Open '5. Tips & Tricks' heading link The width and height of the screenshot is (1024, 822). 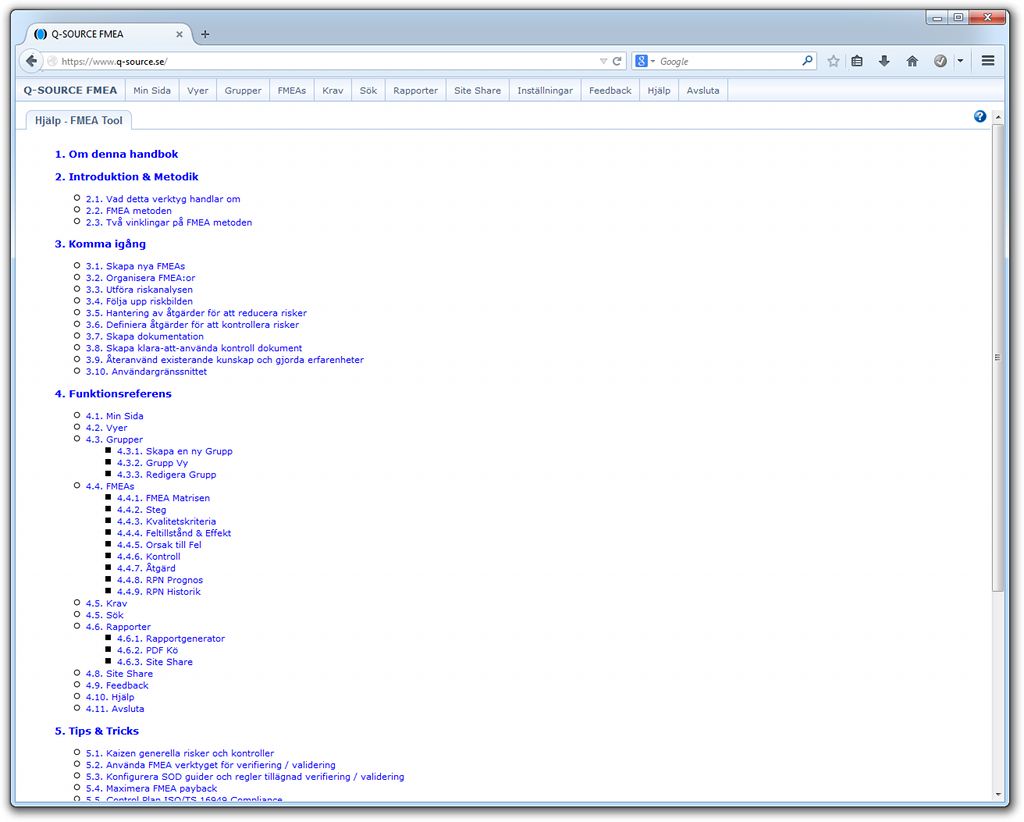coord(97,731)
